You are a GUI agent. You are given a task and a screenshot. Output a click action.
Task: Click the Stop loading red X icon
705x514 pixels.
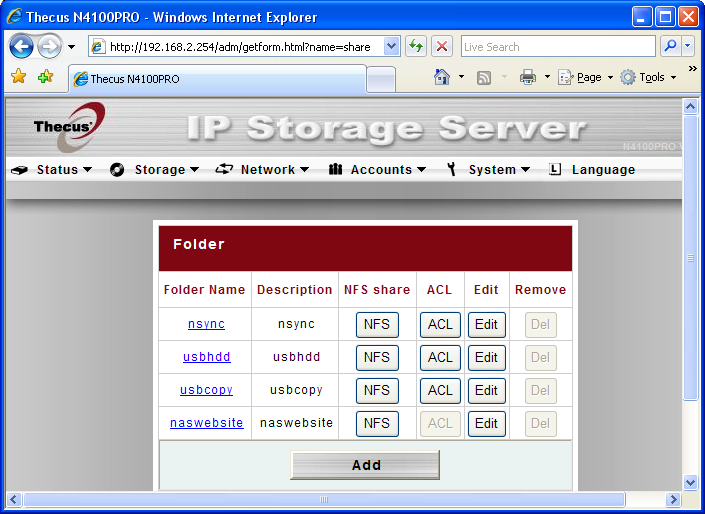[442, 47]
